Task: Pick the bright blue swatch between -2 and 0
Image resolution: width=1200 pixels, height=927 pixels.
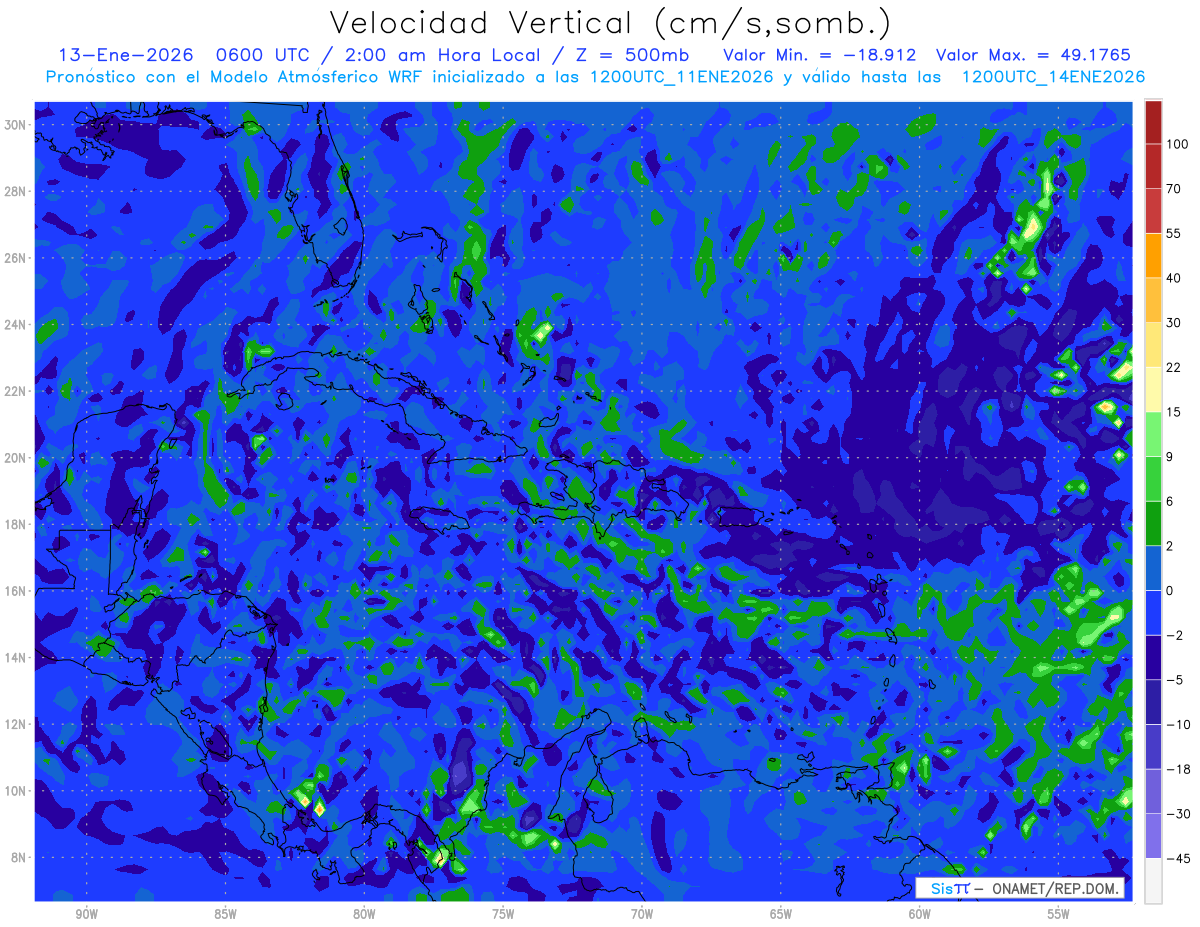Action: [x=1153, y=613]
